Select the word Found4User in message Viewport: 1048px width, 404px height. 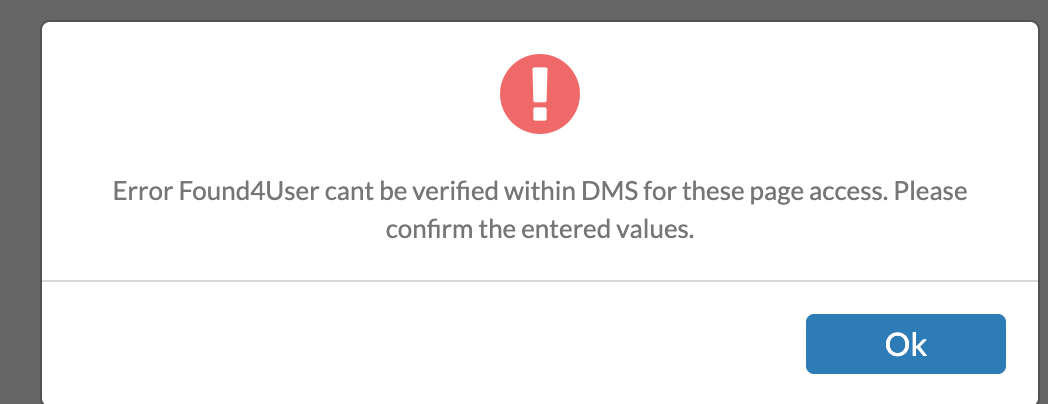[x=249, y=192]
